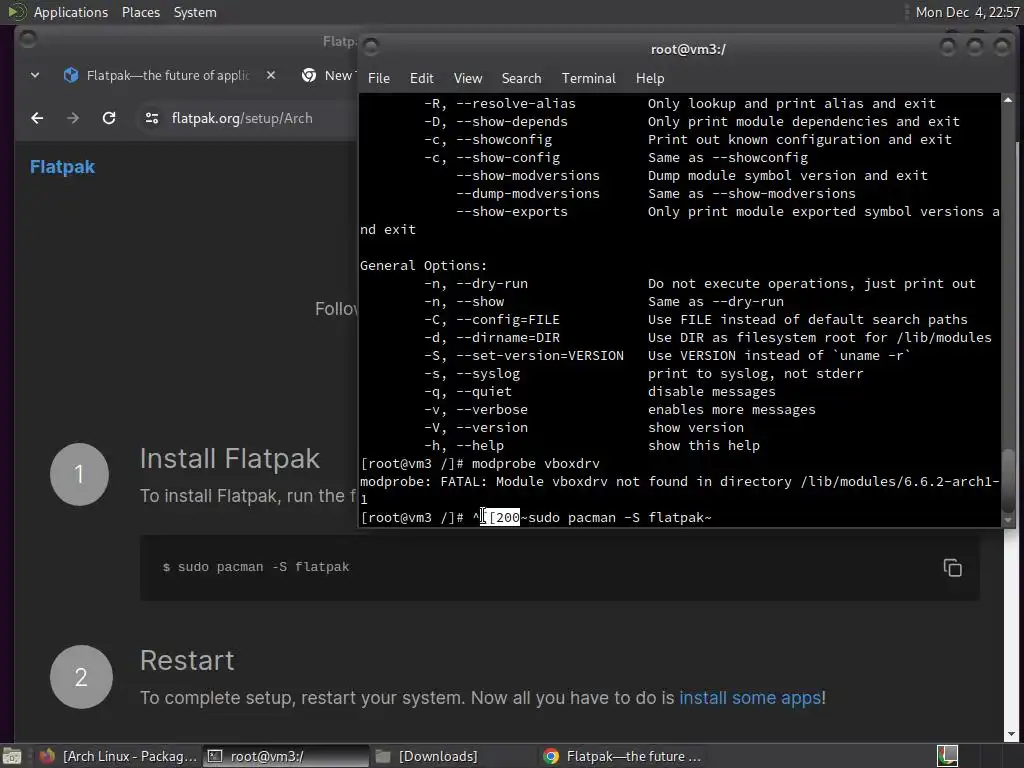Switch to the New Tab browser tab
1024x768 pixels.
[327, 76]
